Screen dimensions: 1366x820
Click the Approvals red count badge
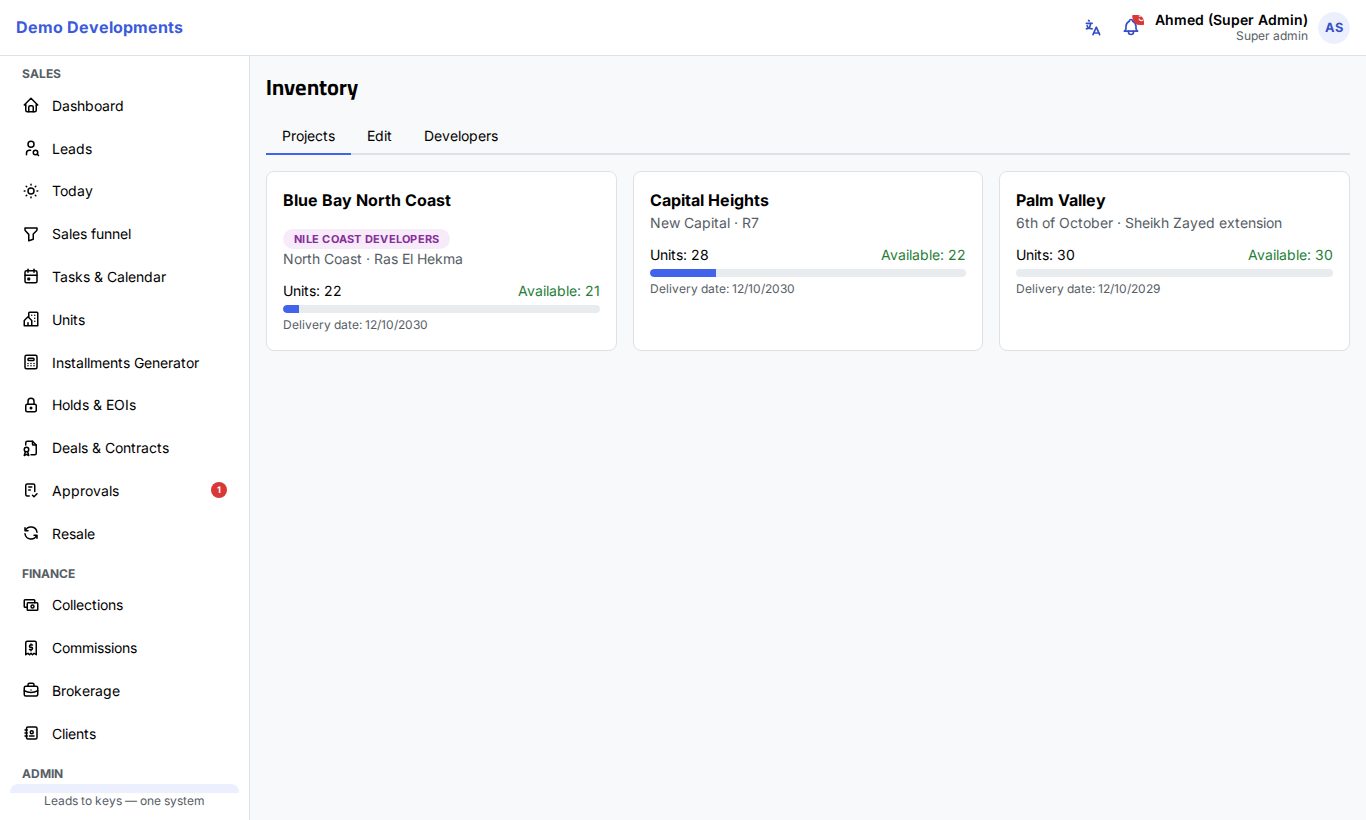219,490
